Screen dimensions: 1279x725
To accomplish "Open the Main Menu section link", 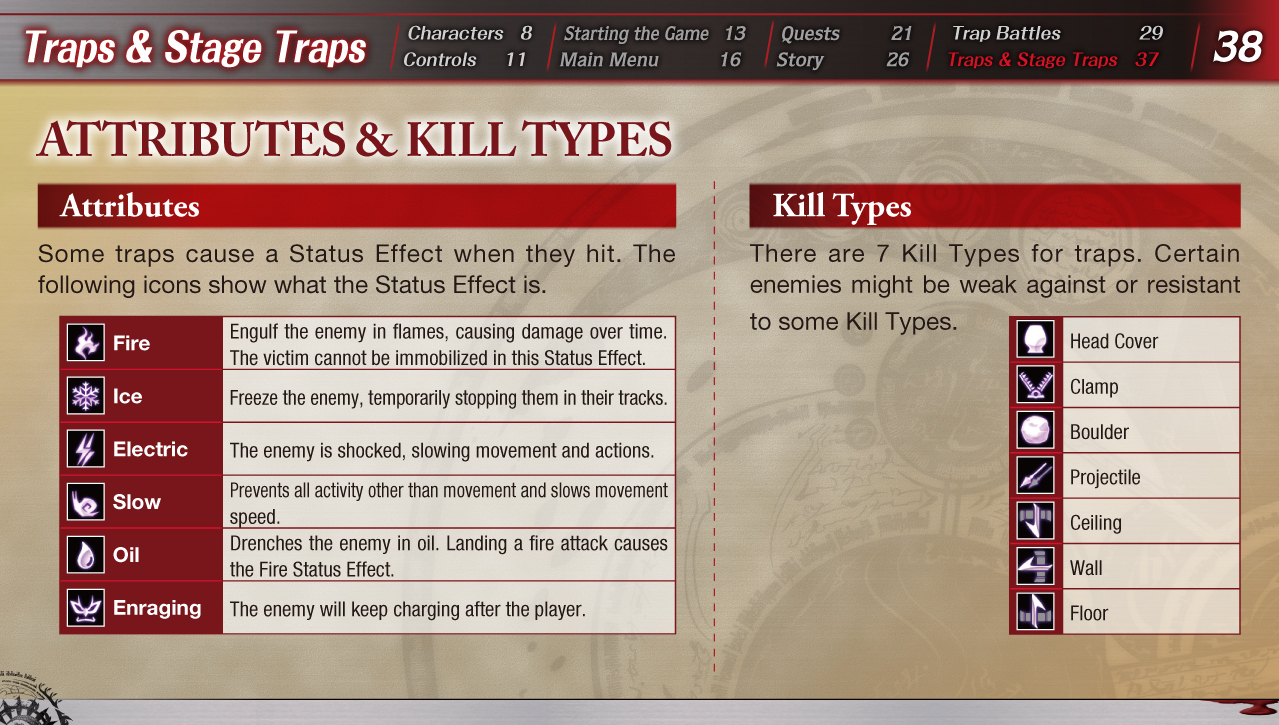I will 650,59.
